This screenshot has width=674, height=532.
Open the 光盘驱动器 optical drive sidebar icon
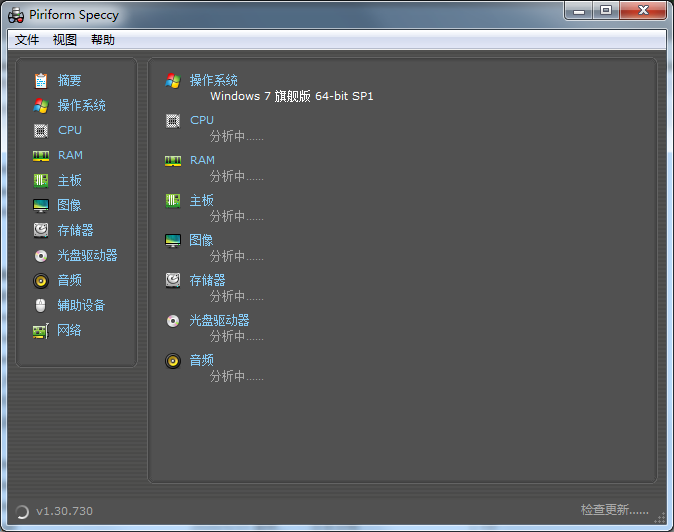tap(41, 256)
